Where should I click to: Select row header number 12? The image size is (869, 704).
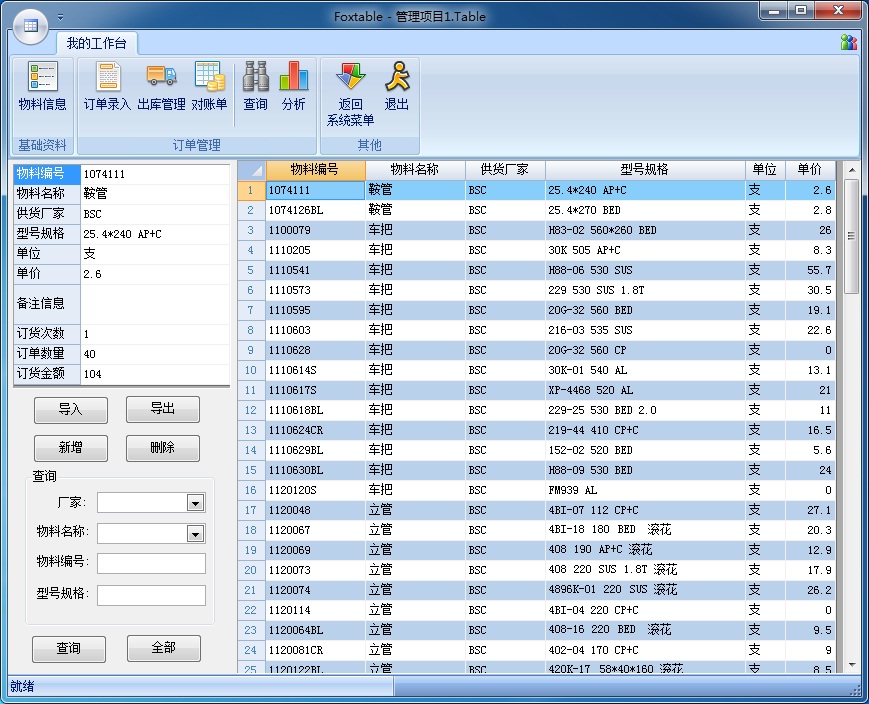click(251, 410)
